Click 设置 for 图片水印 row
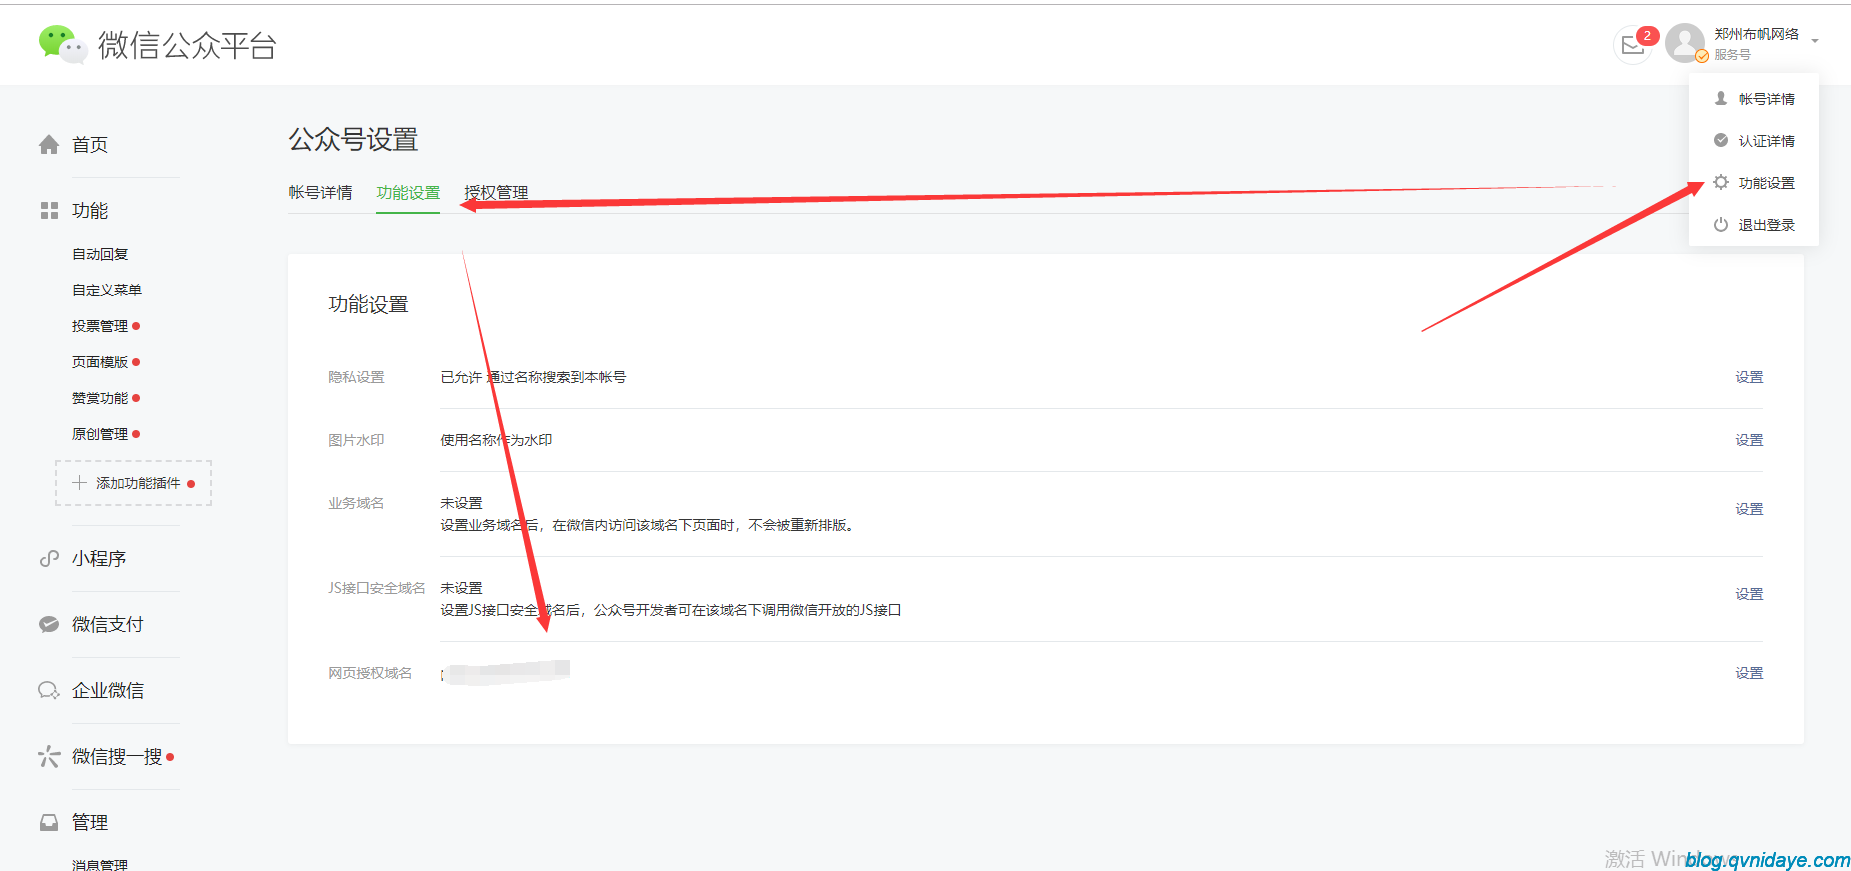This screenshot has height=871, width=1851. coord(1749,440)
